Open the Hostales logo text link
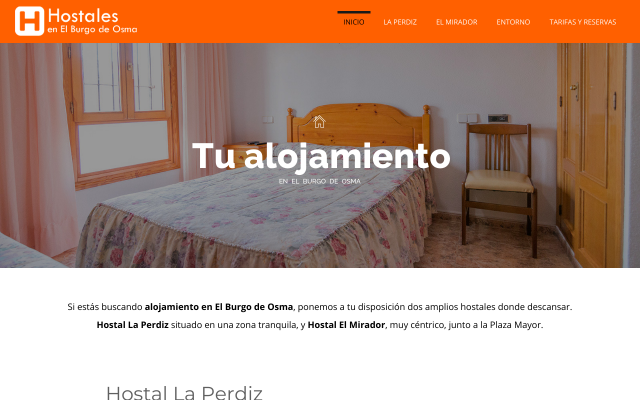Viewport: 640px width, 400px height. (x=83, y=16)
